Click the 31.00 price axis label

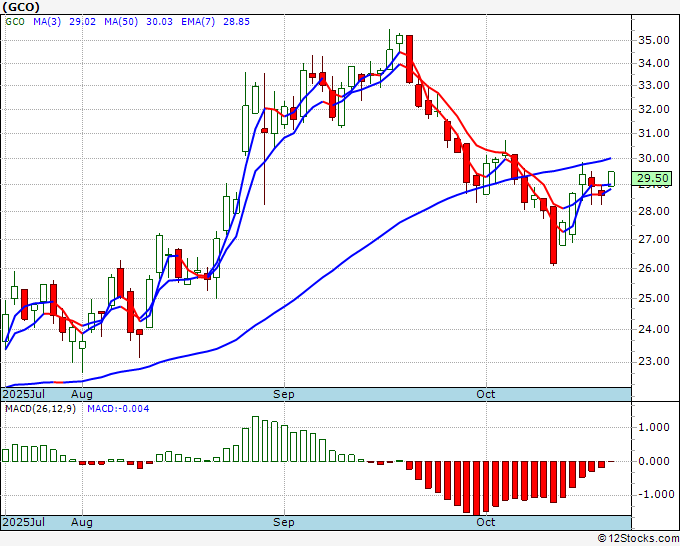click(654, 133)
